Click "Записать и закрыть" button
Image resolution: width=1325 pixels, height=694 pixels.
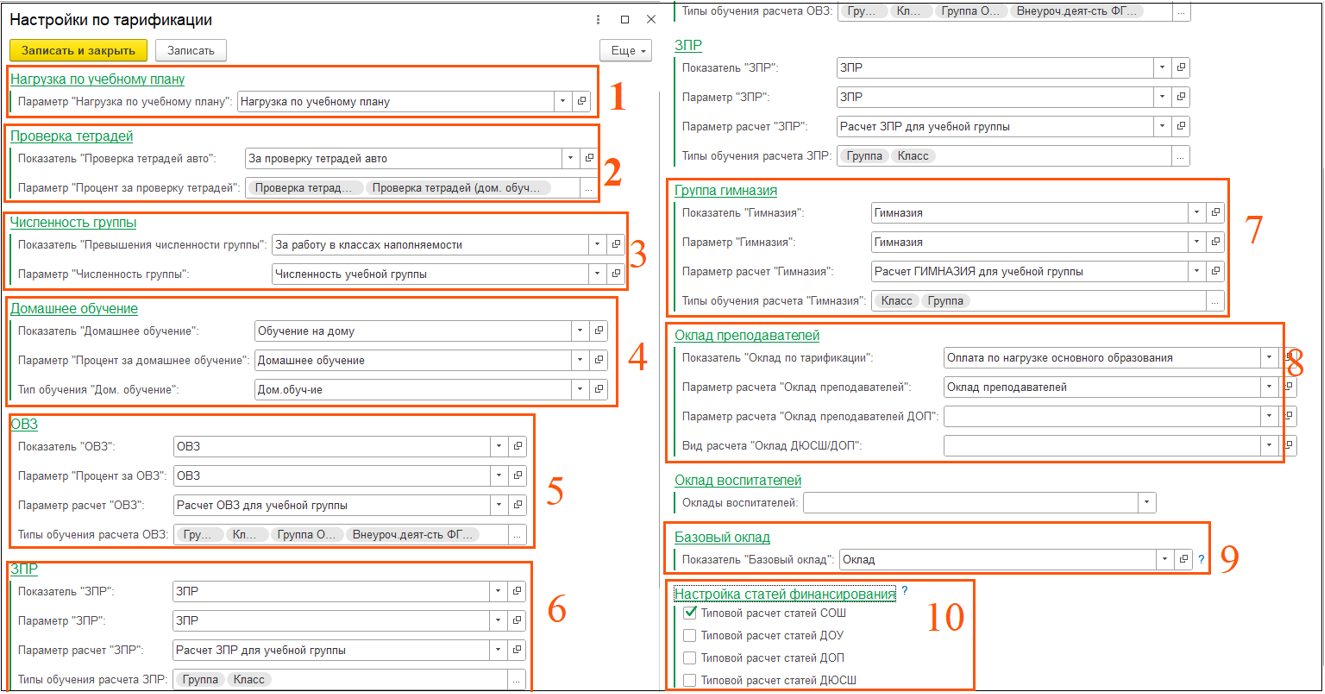point(78,50)
